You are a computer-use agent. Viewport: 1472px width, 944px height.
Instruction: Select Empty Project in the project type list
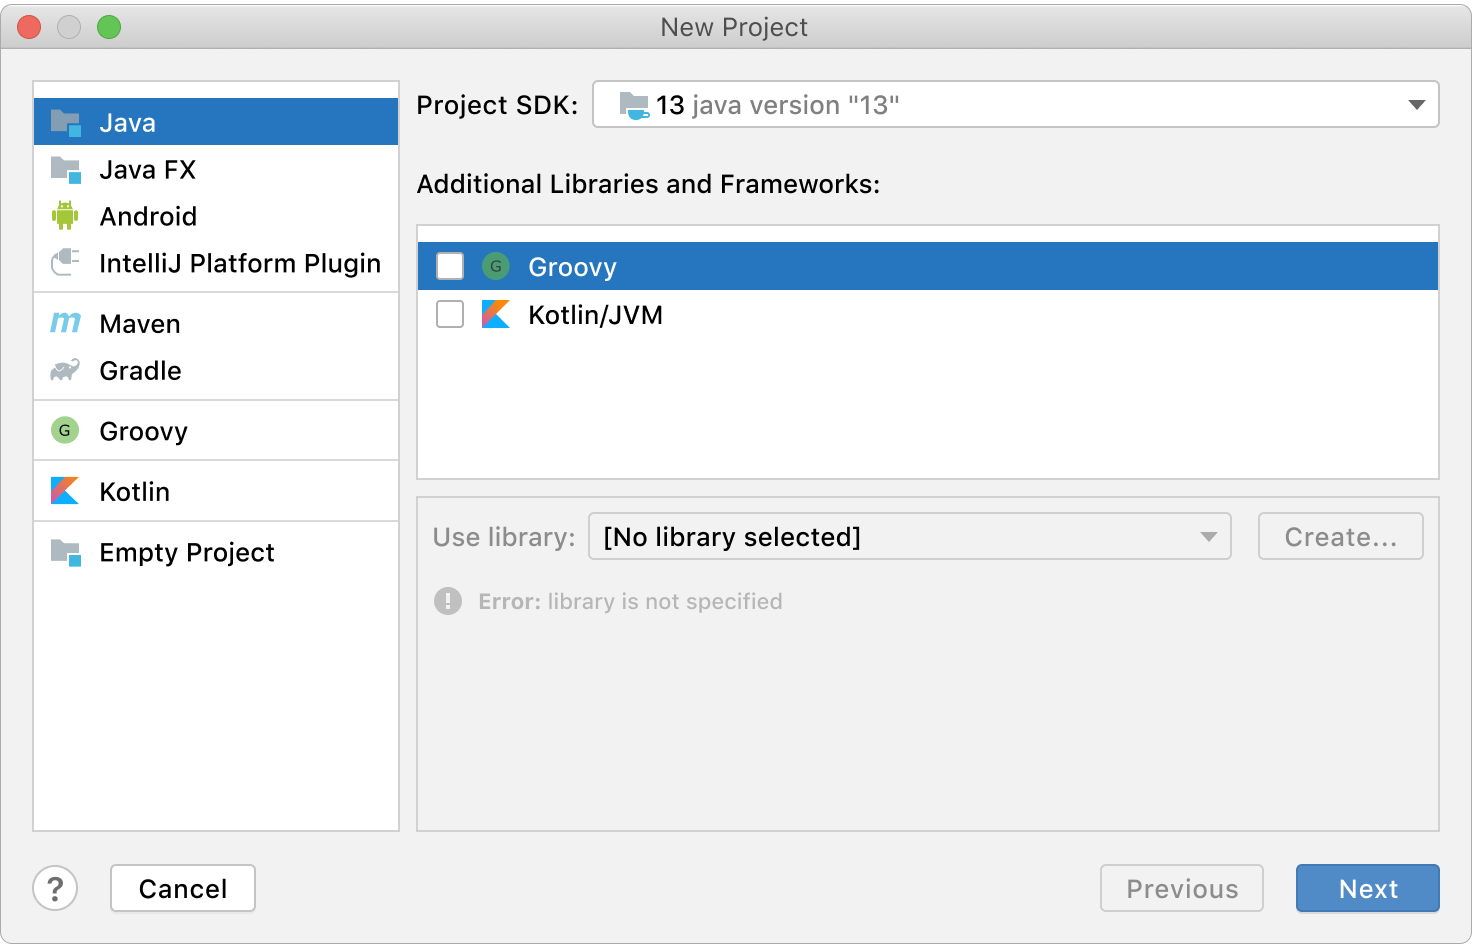point(186,552)
